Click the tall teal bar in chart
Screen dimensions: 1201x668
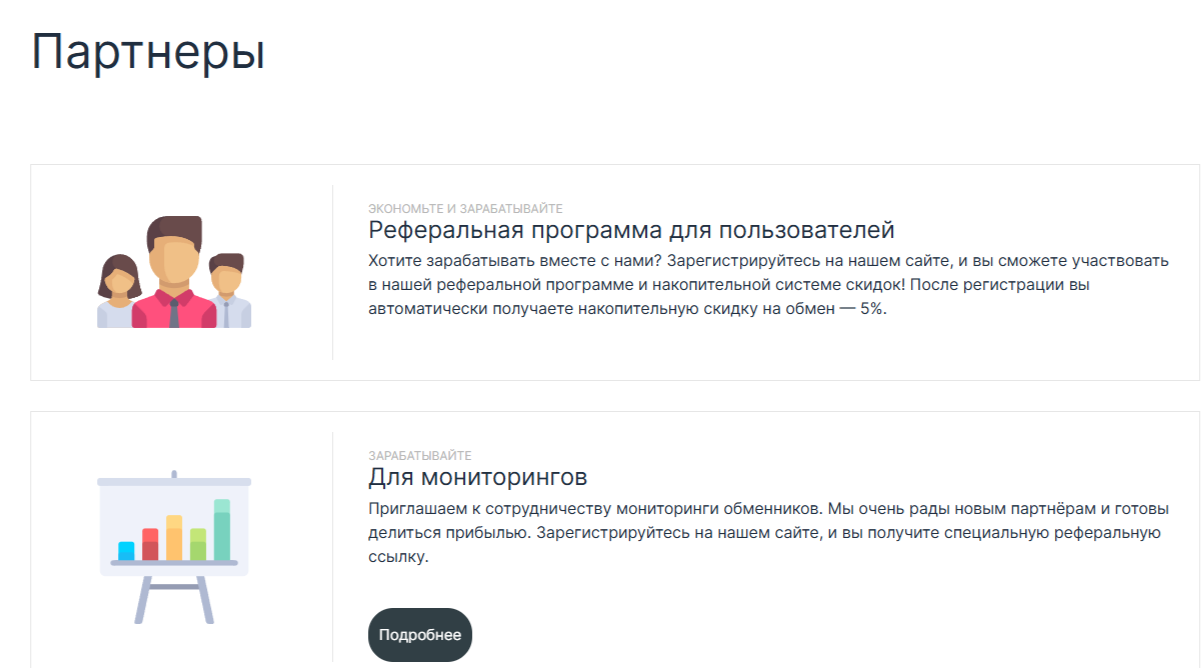(x=222, y=530)
